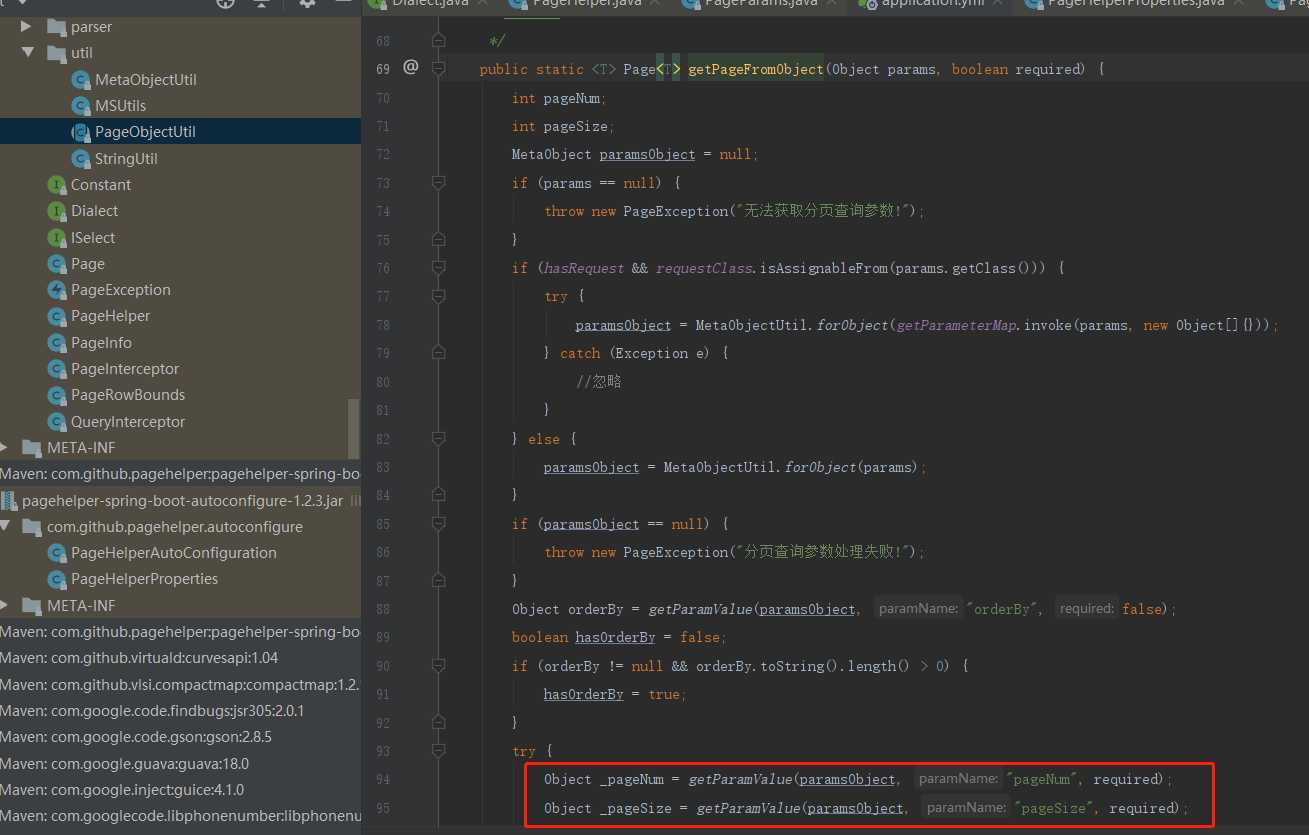Fold the if block at line 85
The width and height of the screenshot is (1309, 835).
coord(438,524)
